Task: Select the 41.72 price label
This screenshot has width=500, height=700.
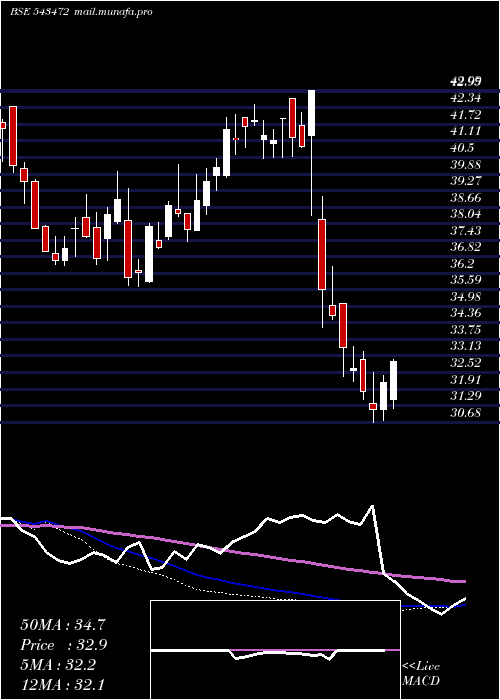Action: pyautogui.click(x=466, y=115)
